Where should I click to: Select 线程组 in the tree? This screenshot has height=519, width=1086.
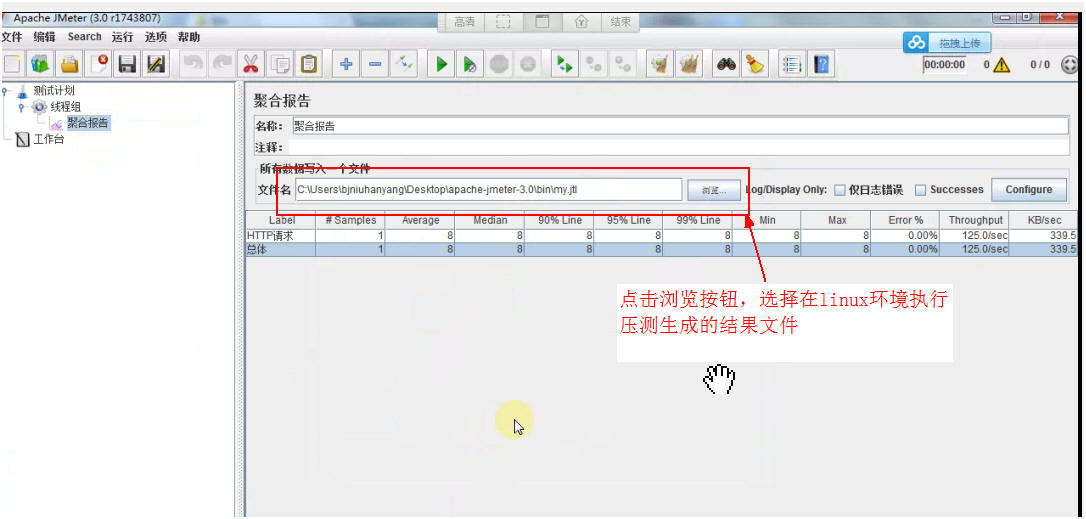66,107
